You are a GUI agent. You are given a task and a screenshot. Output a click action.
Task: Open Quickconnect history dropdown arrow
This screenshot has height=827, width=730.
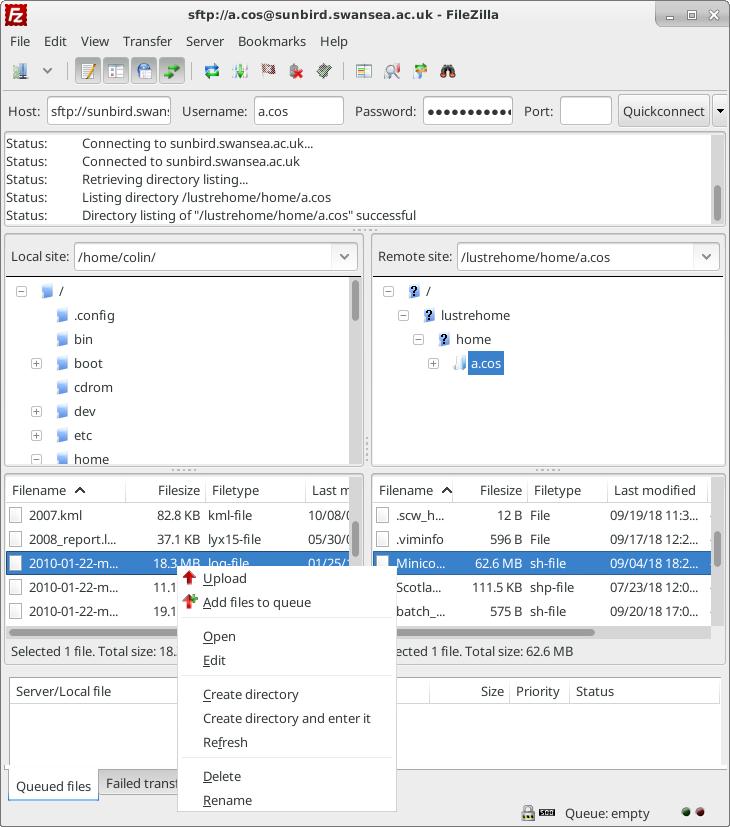pos(721,111)
